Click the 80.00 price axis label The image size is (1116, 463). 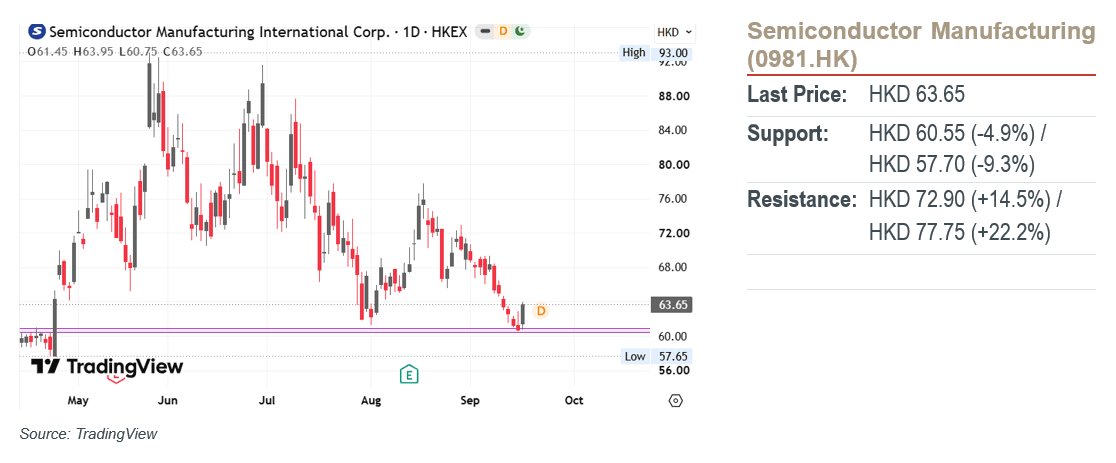click(673, 164)
